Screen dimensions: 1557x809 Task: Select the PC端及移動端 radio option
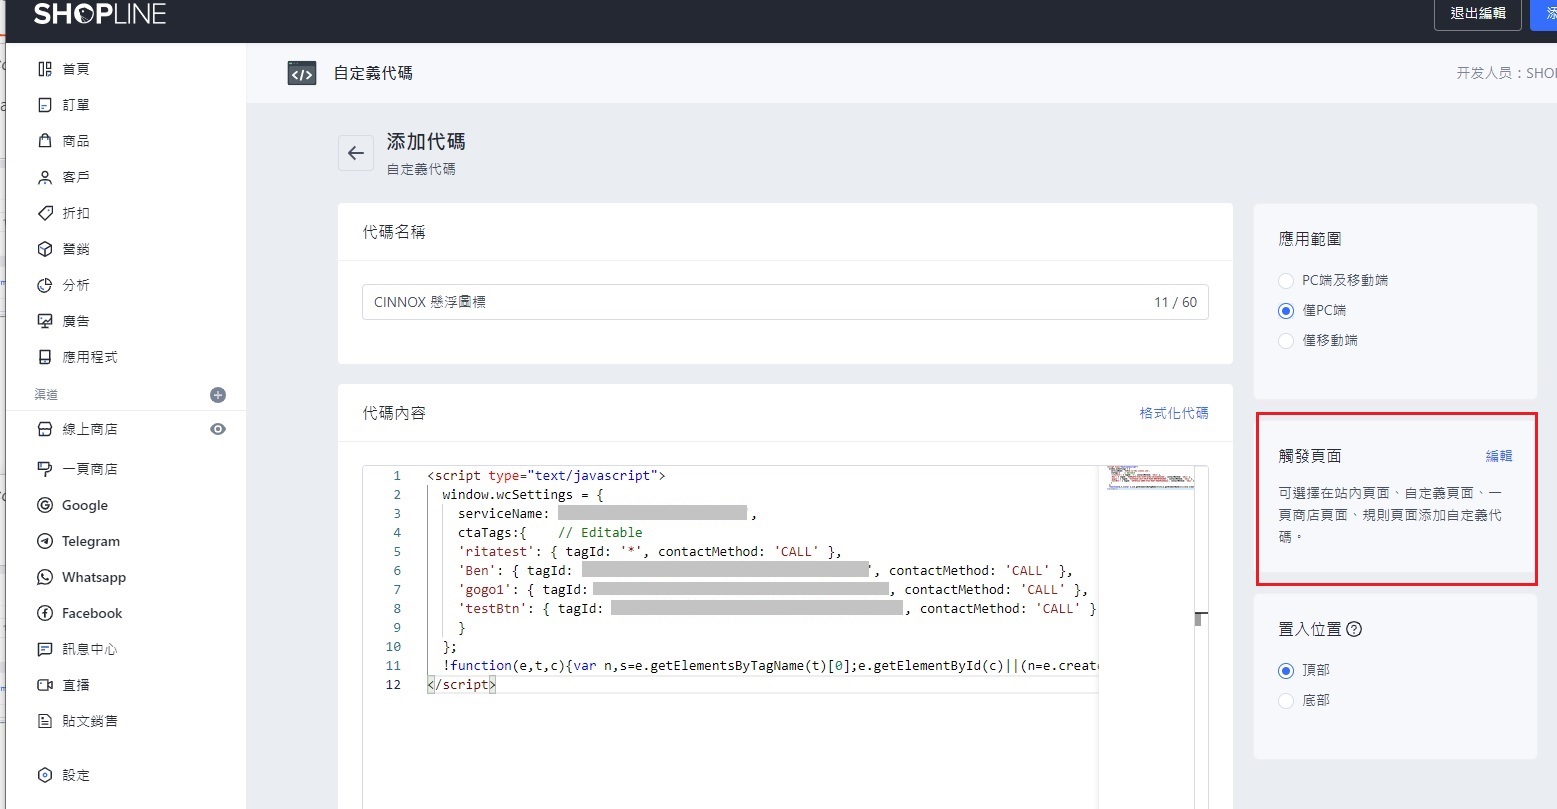click(1286, 281)
